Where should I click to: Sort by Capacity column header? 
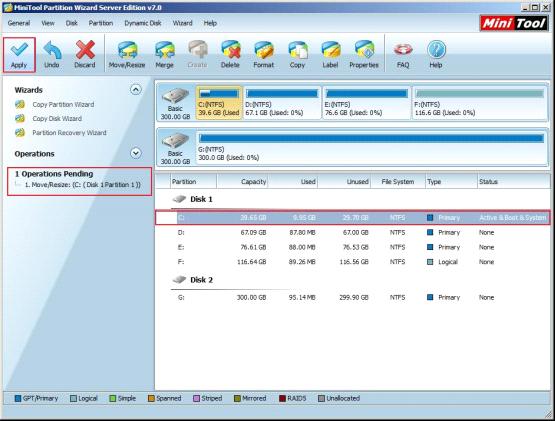tap(242, 182)
